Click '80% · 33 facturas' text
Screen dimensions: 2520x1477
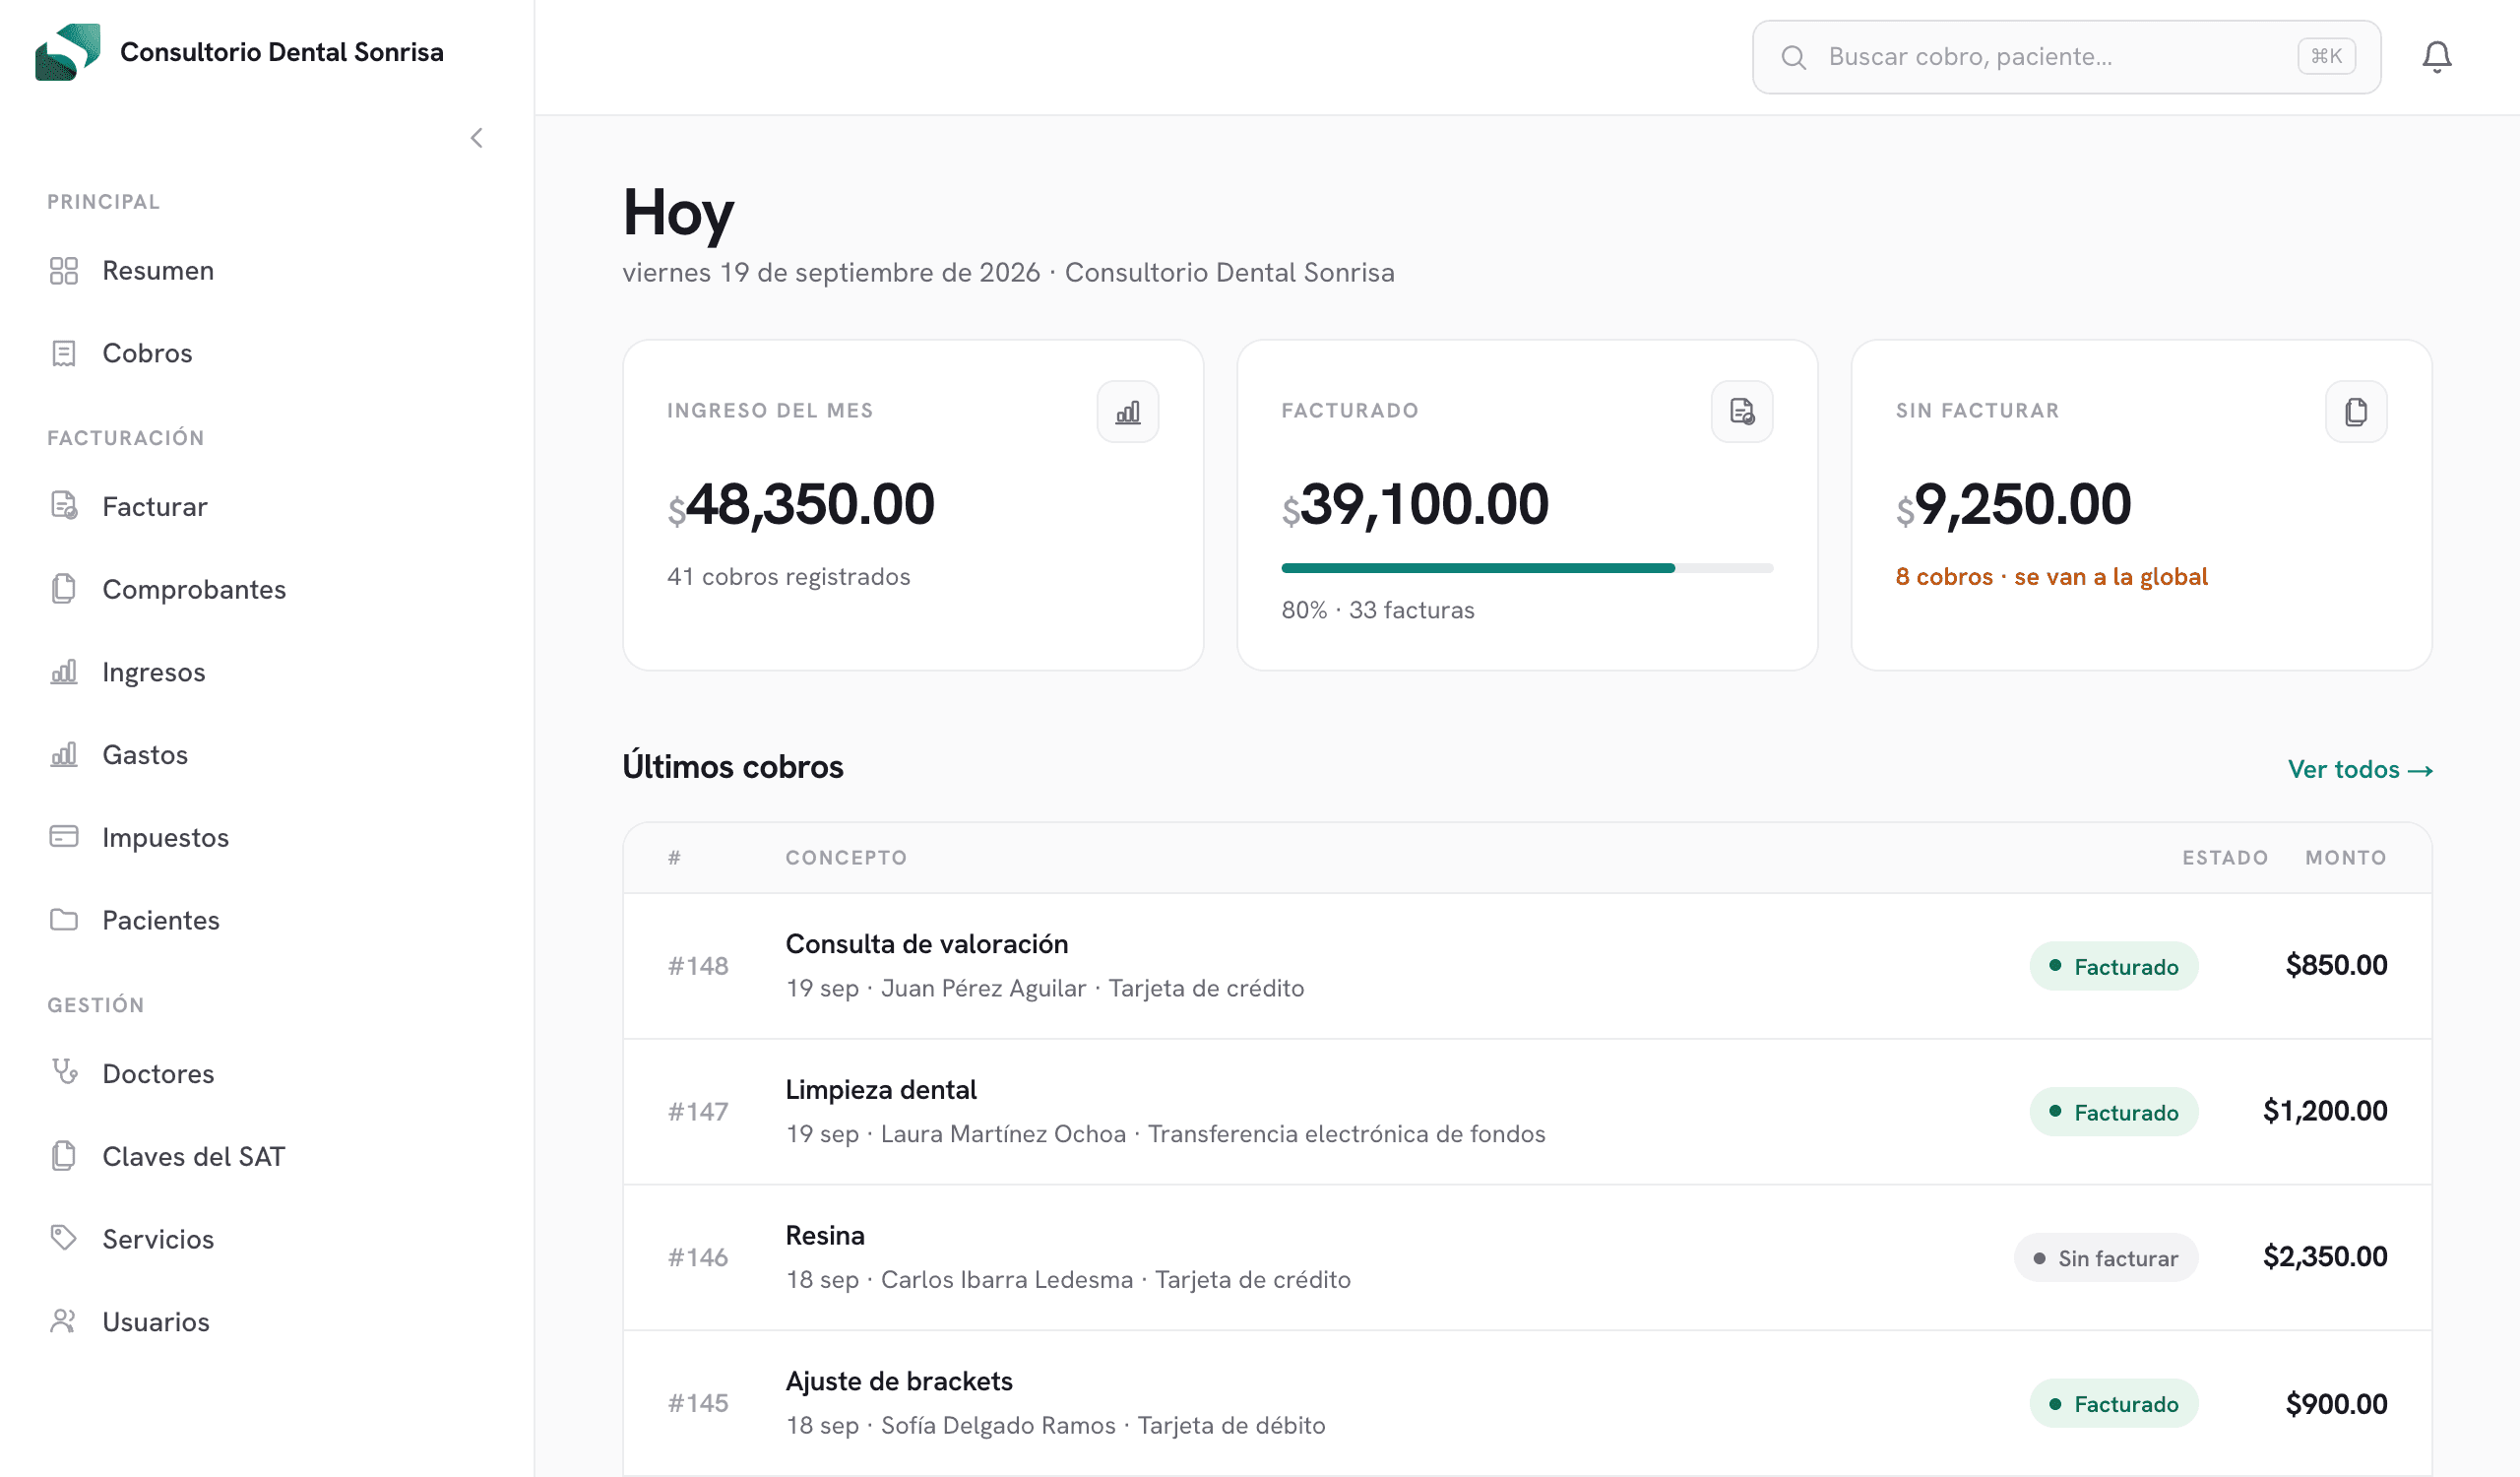point(1378,610)
